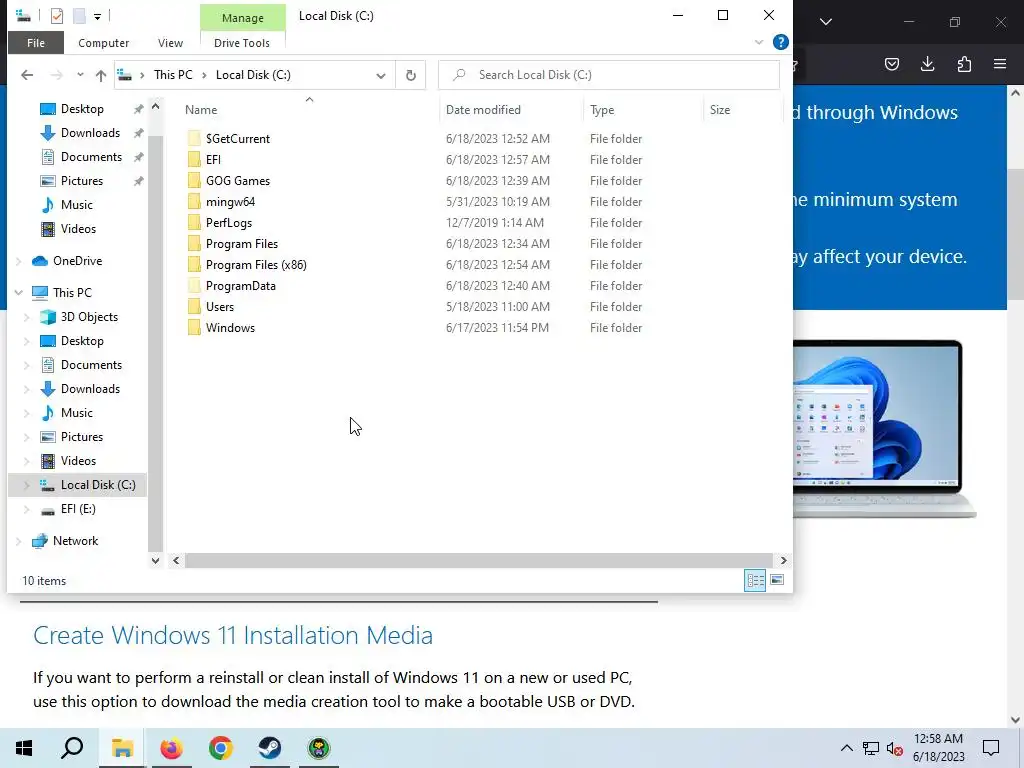Open pinned Pictures in Quick access
Image resolution: width=1024 pixels, height=768 pixels.
82,181
